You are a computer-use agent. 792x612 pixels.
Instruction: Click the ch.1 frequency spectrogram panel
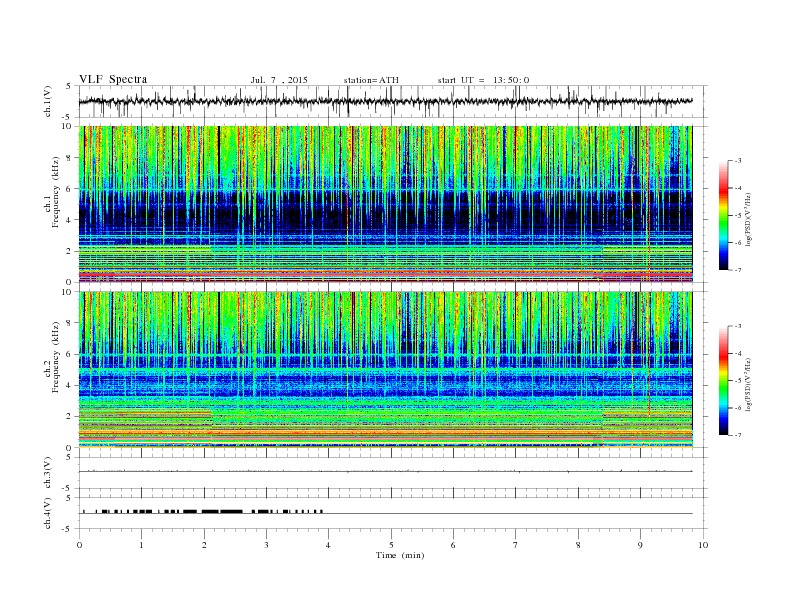pos(386,204)
